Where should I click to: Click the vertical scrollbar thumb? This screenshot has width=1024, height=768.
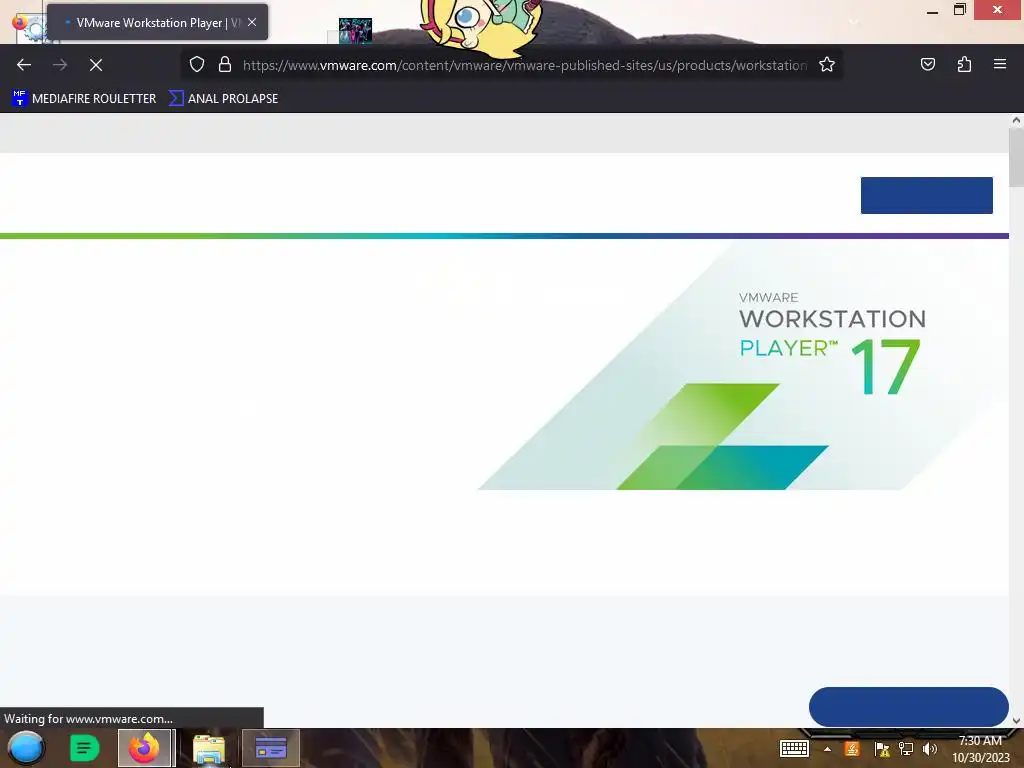tap(1016, 157)
